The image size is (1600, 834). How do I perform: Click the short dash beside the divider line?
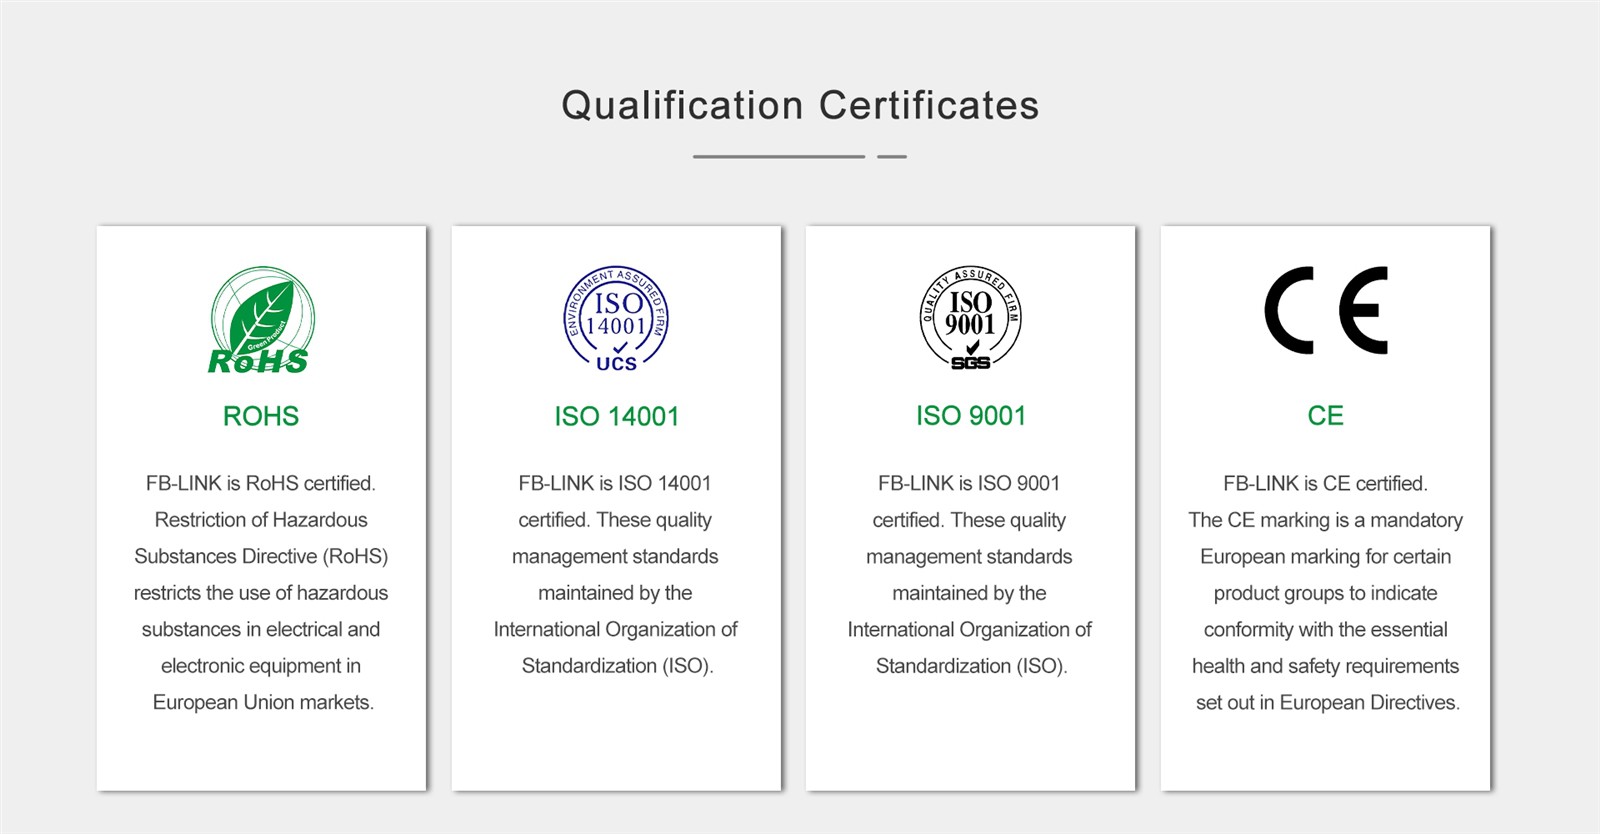[x=891, y=156]
